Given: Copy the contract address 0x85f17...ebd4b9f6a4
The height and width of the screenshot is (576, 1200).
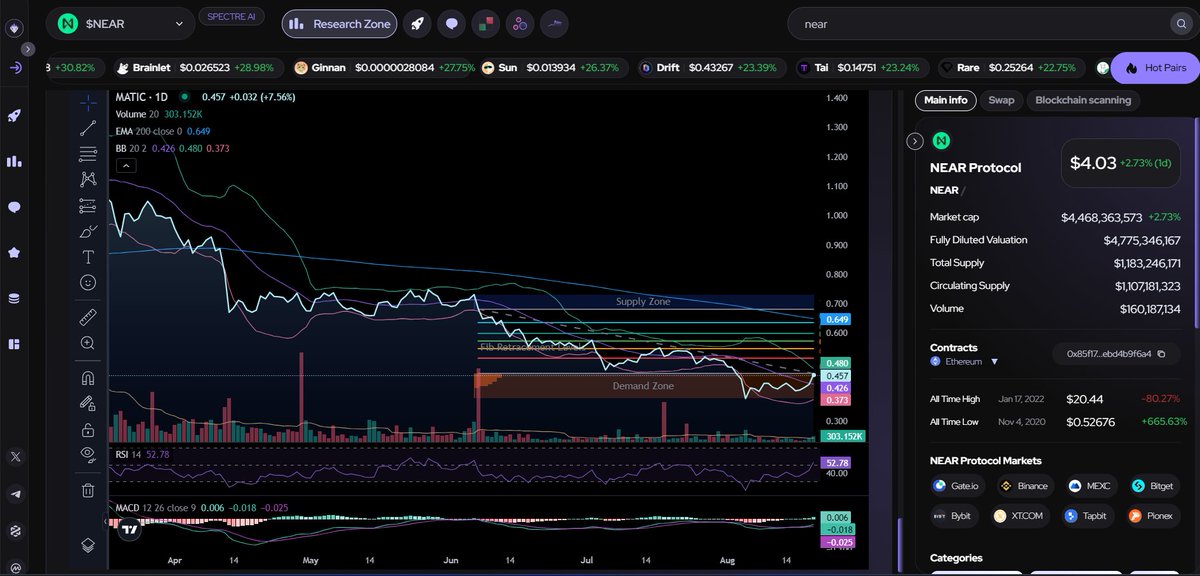Looking at the screenshot, I should tap(1161, 354).
